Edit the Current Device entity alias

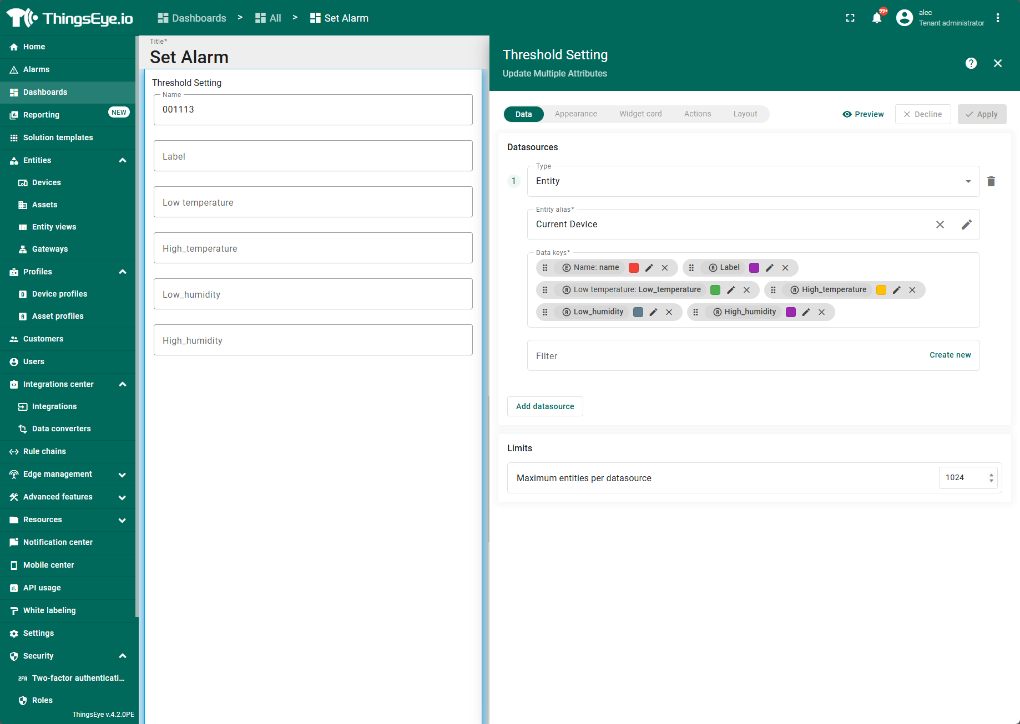966,224
